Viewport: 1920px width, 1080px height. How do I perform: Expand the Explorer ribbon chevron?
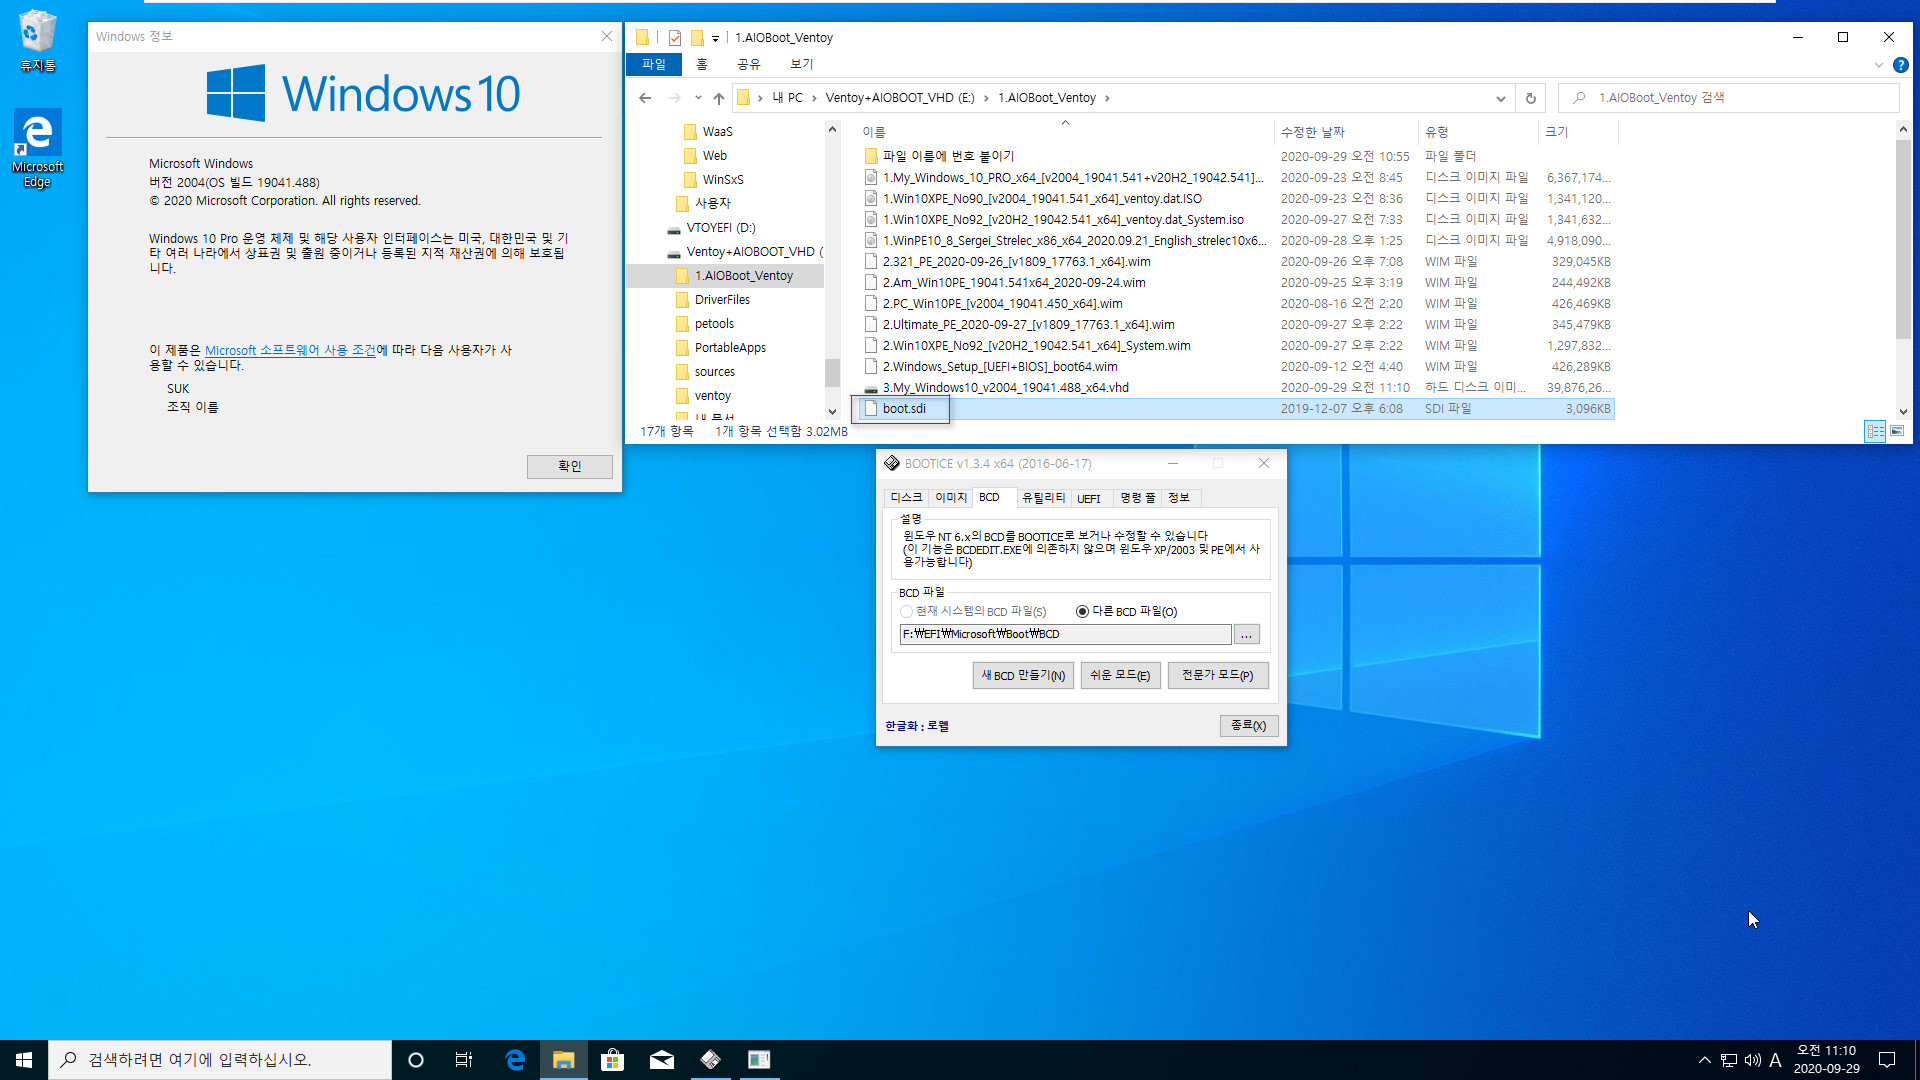1878,65
